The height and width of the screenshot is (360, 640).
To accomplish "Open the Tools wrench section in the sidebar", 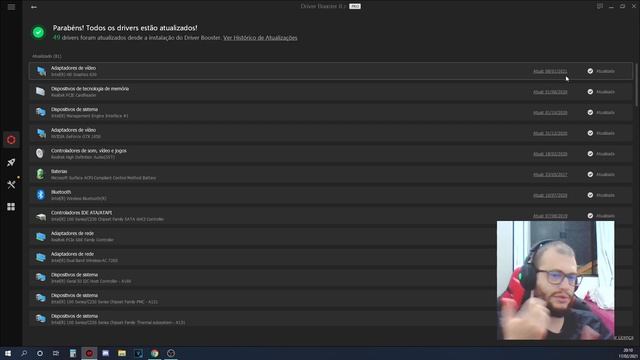I will [x=11, y=184].
